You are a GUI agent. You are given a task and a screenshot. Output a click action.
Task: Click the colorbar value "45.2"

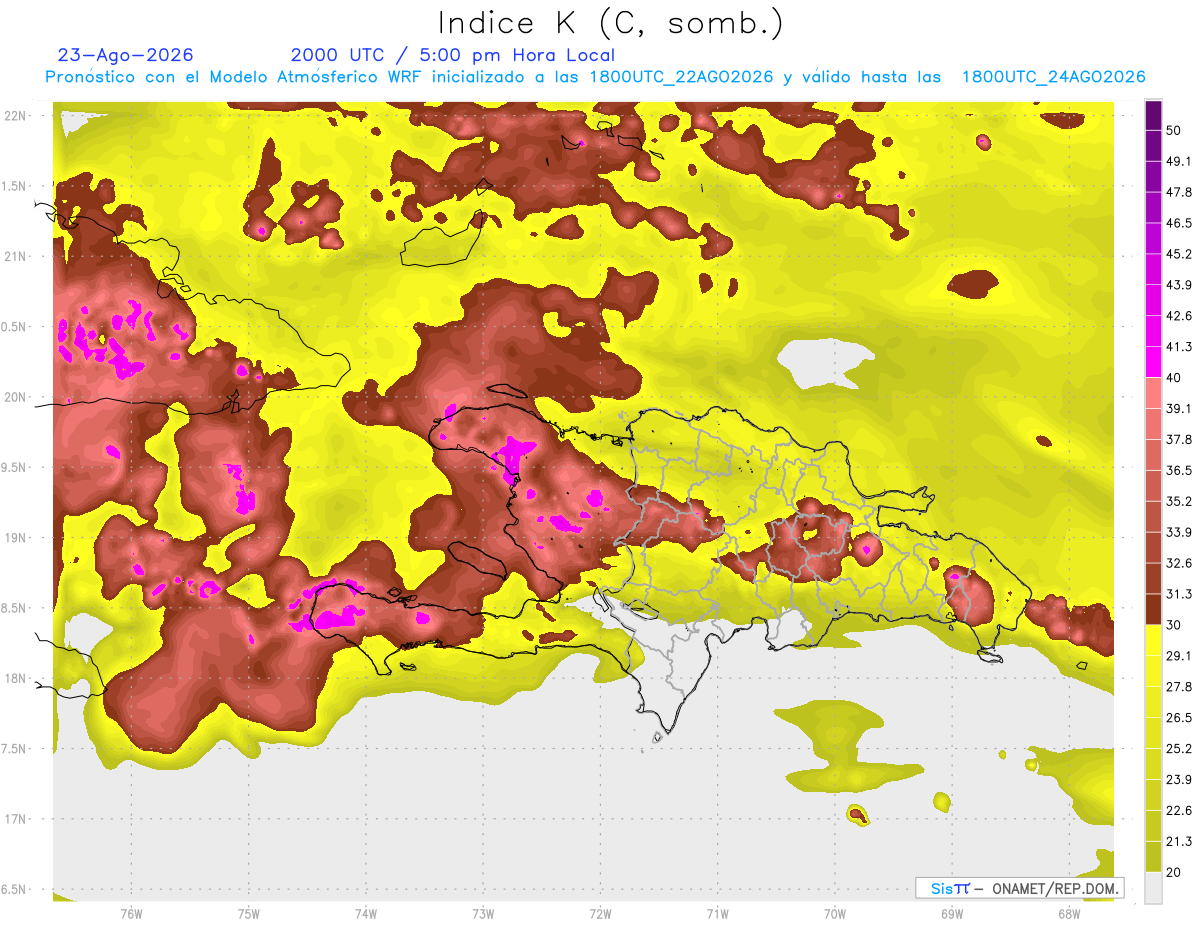coord(1179,254)
